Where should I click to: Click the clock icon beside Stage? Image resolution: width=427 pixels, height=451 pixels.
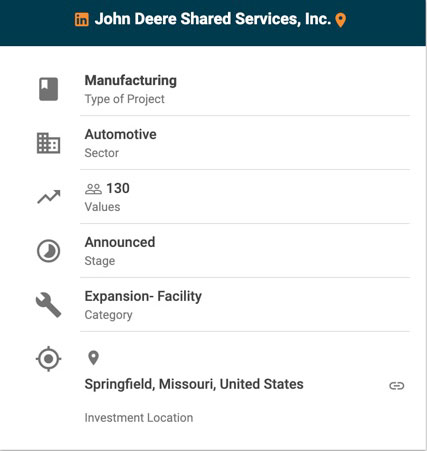(49, 251)
